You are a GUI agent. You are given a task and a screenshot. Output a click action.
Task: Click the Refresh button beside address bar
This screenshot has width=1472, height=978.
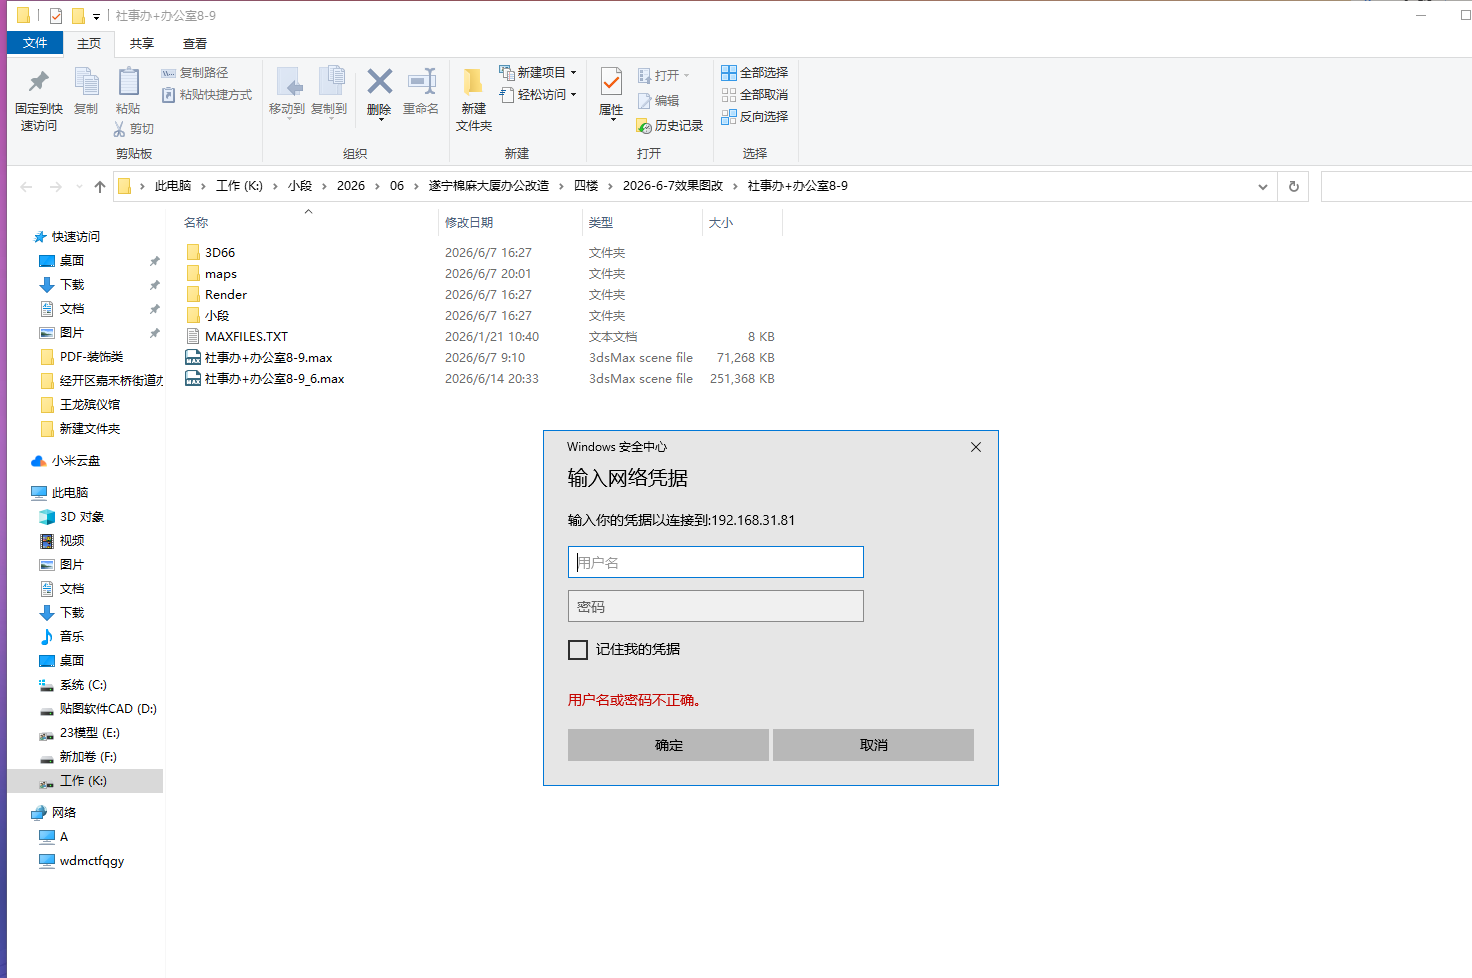click(1293, 186)
